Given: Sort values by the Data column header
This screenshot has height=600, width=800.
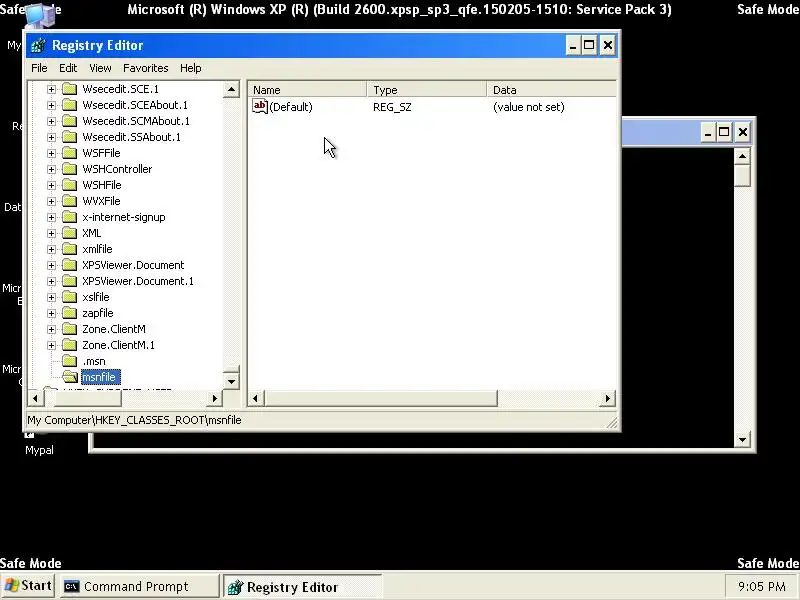Looking at the screenshot, I should click(551, 90).
